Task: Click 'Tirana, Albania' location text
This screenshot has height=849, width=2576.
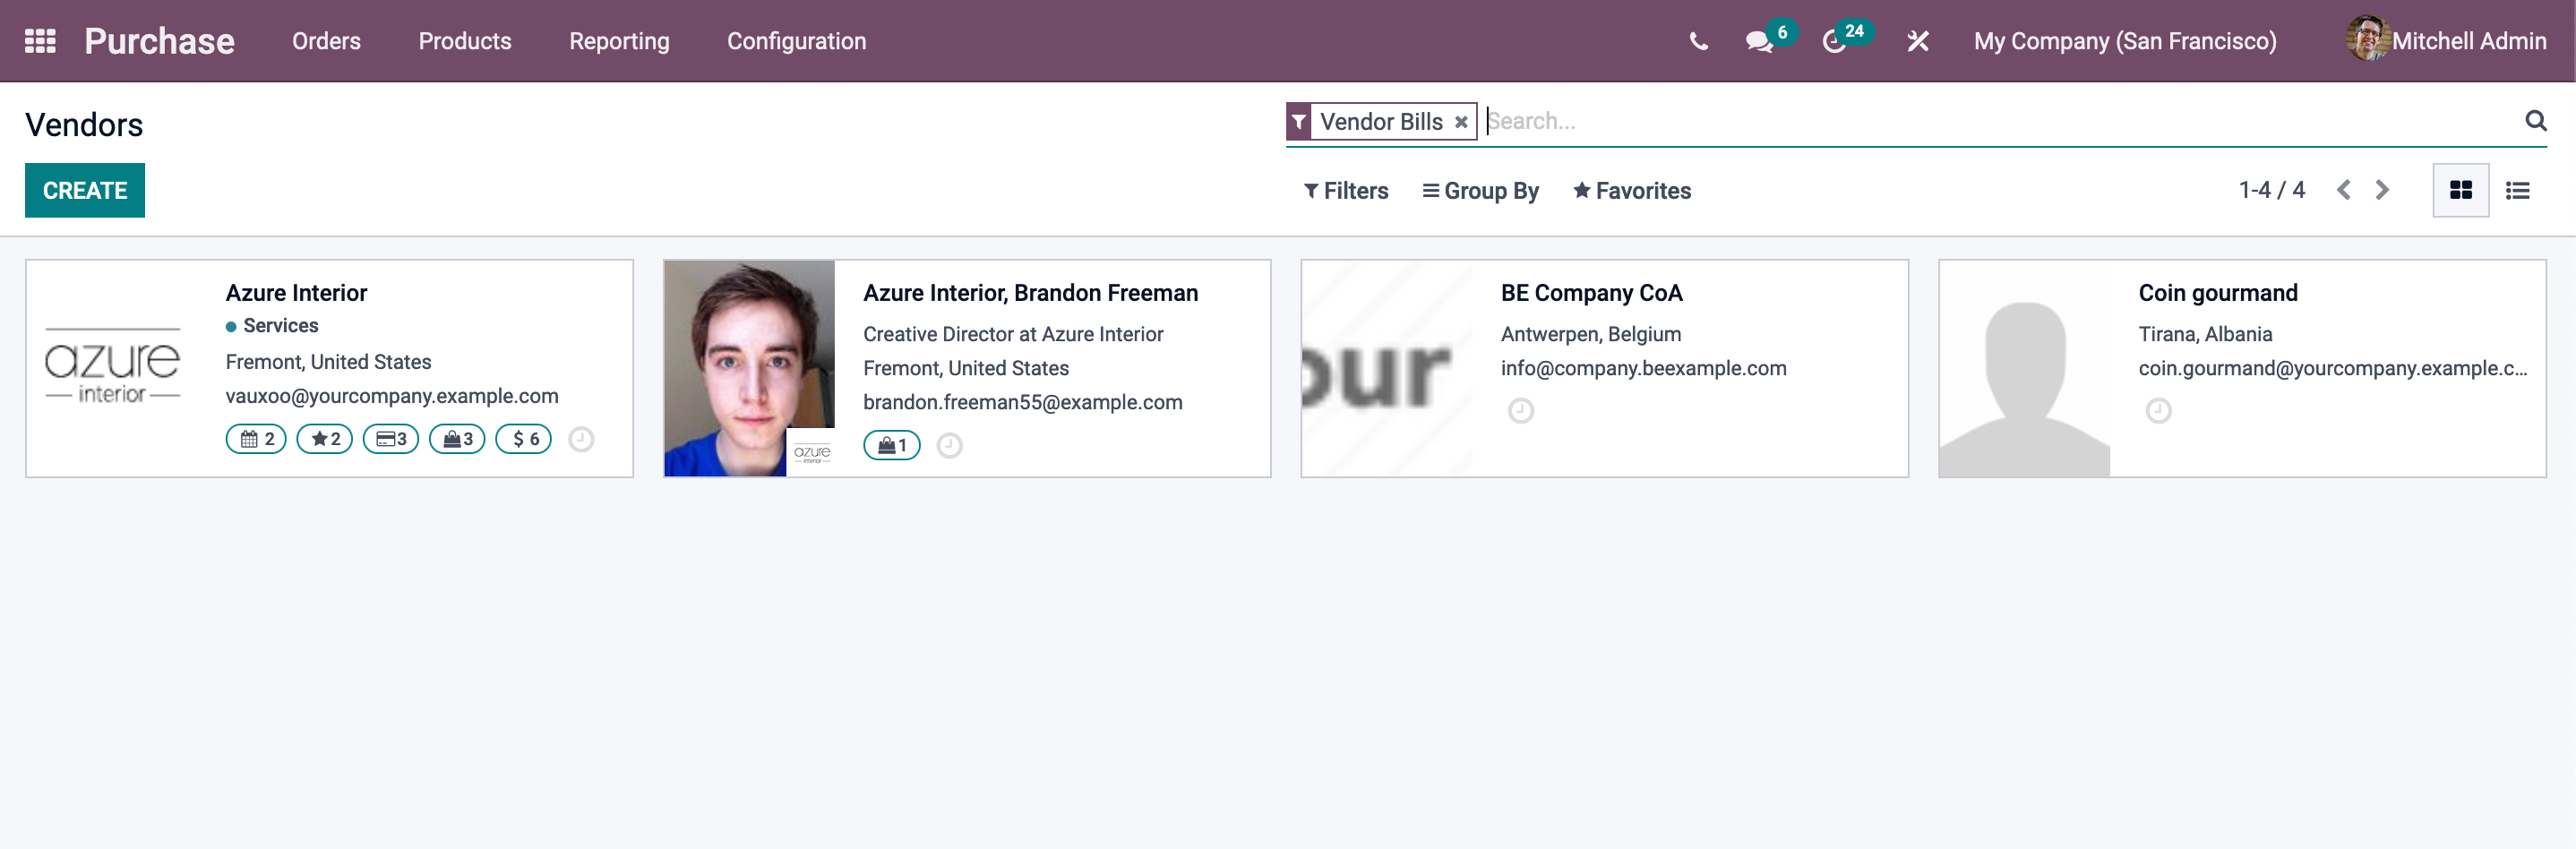Action: click(x=2205, y=334)
